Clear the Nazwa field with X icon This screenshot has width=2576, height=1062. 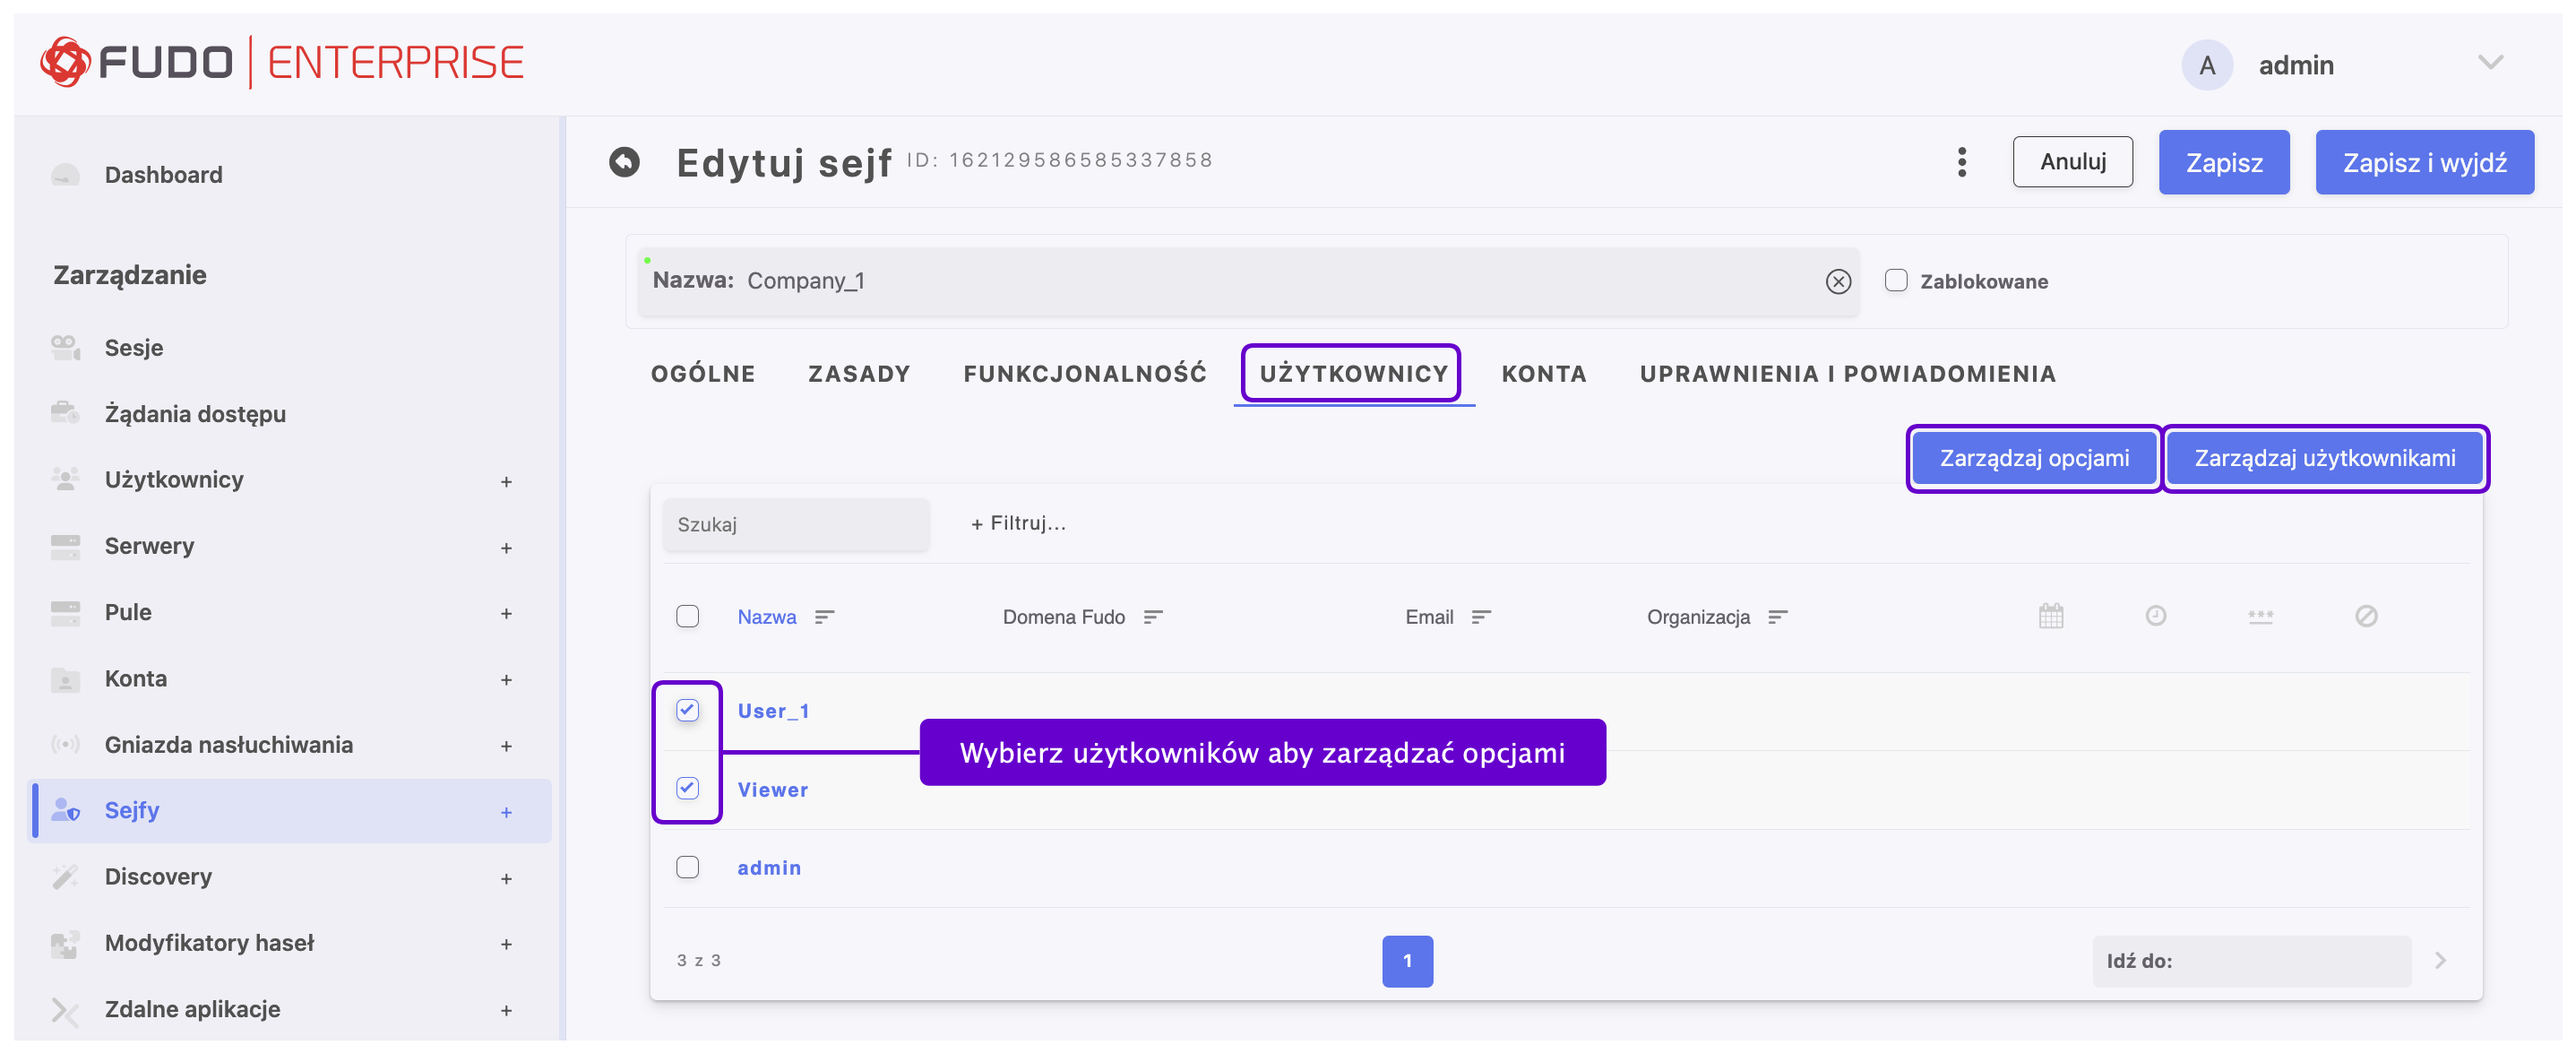[x=1837, y=282]
